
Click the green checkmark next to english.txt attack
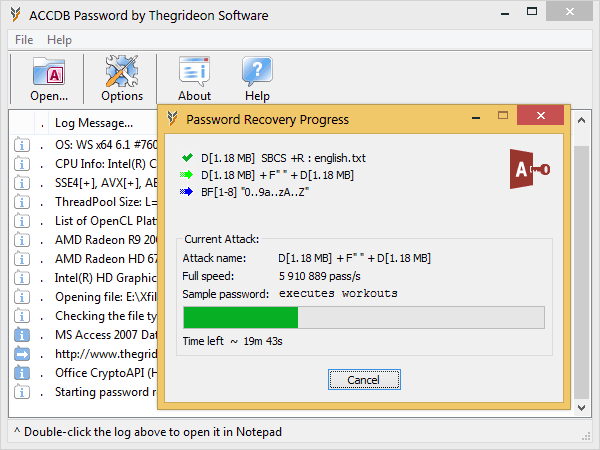(187, 158)
